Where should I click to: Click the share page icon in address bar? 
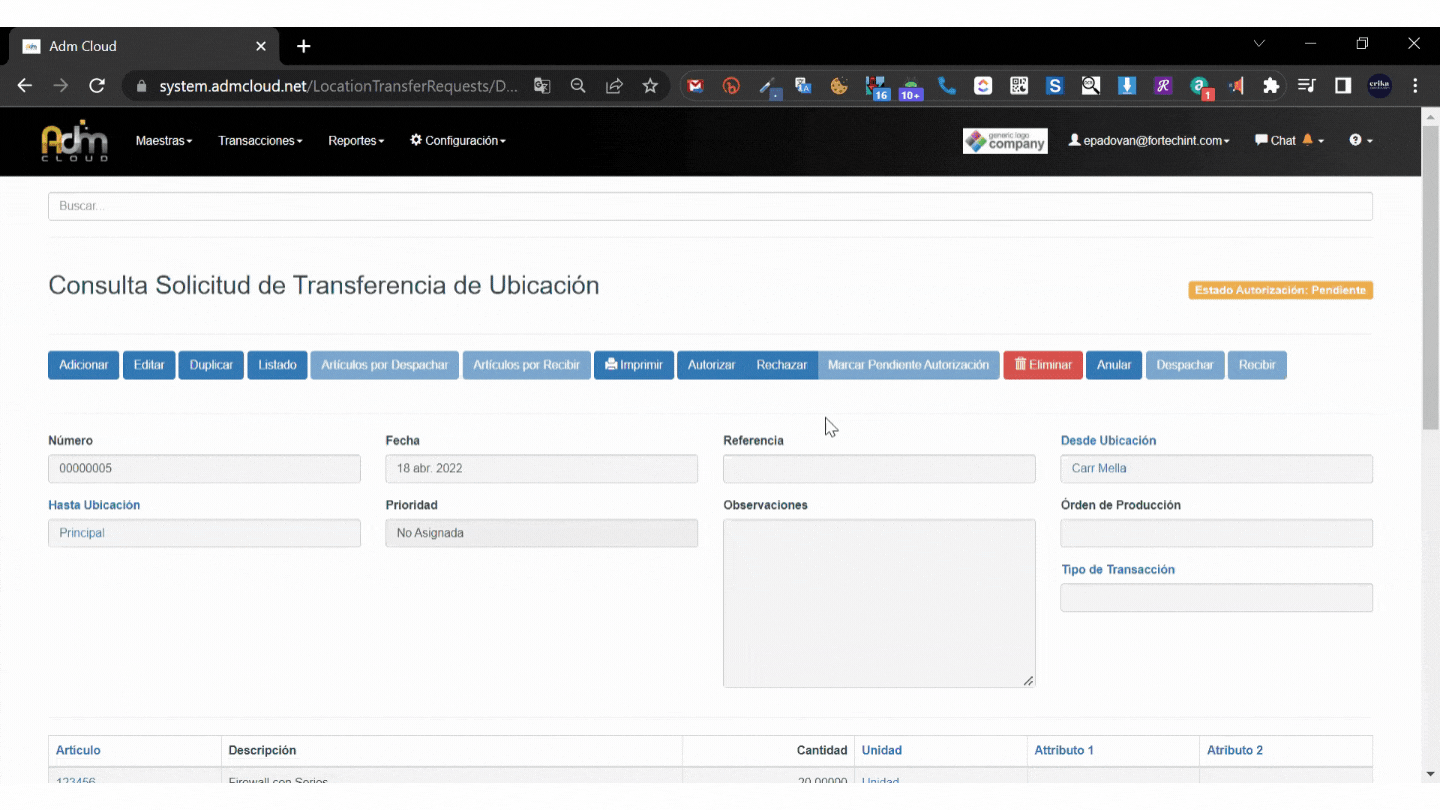614,86
